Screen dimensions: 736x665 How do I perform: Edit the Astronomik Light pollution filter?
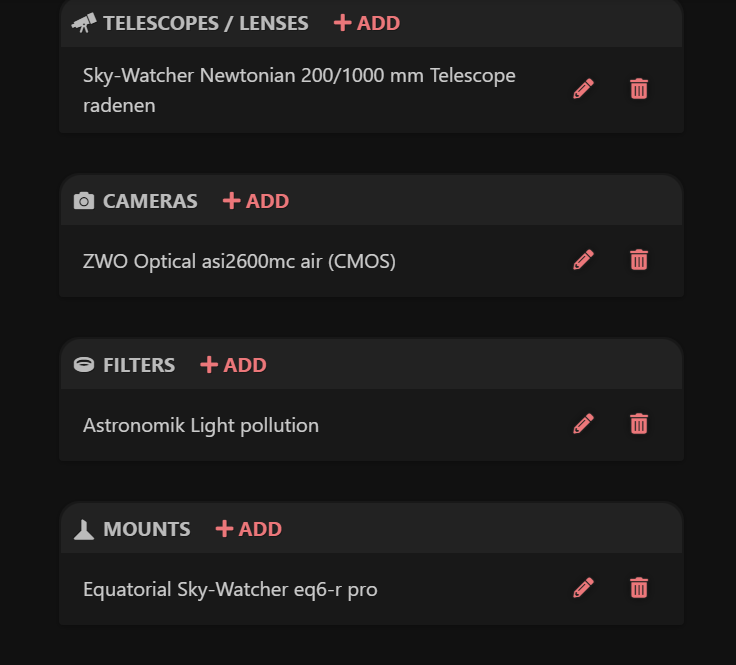[x=584, y=424]
